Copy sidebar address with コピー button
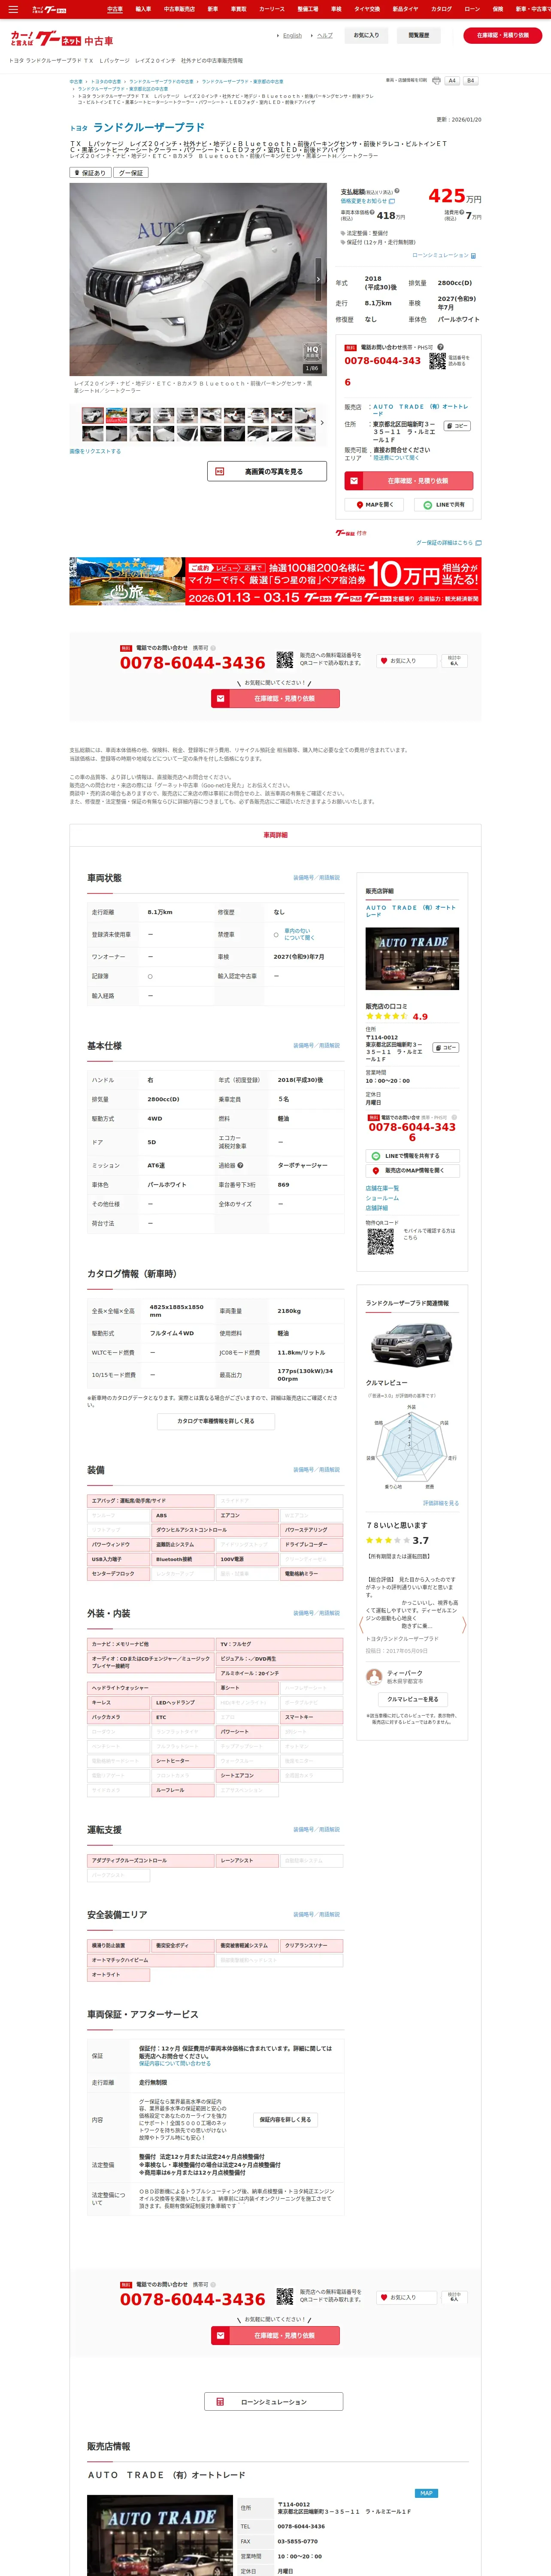551x2576 pixels. [x=446, y=1048]
